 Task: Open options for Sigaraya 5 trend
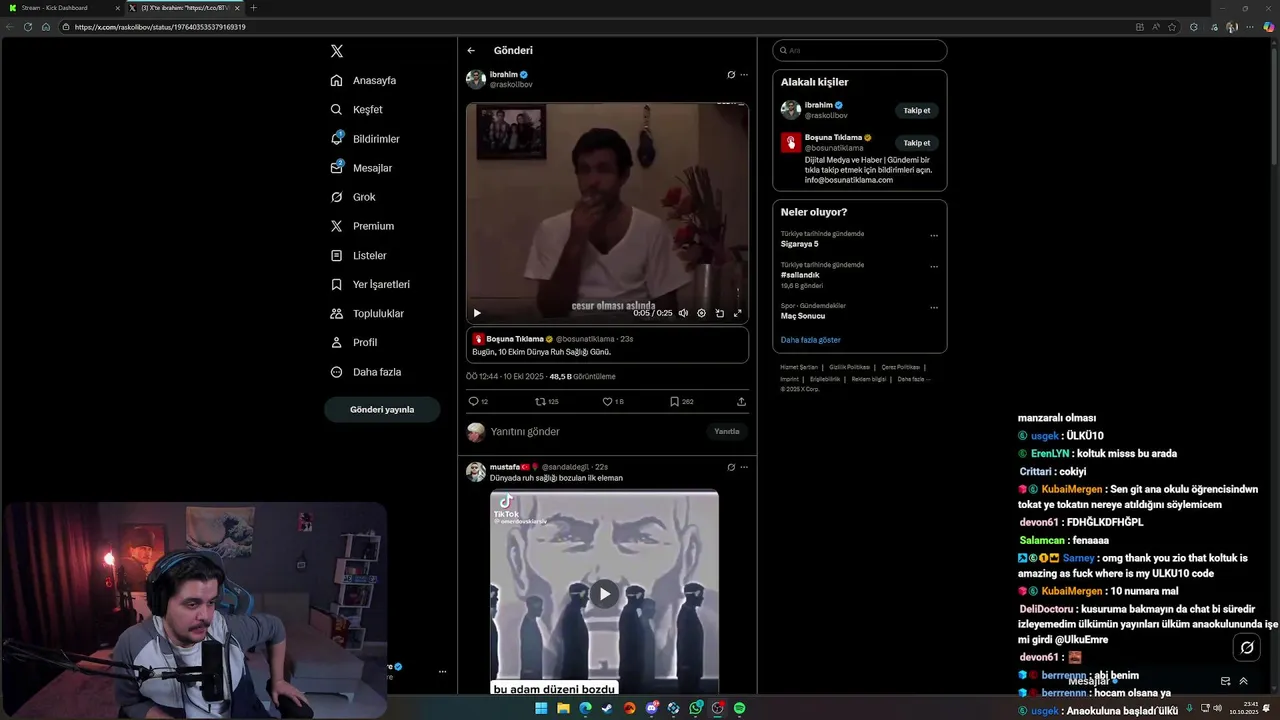tap(934, 236)
